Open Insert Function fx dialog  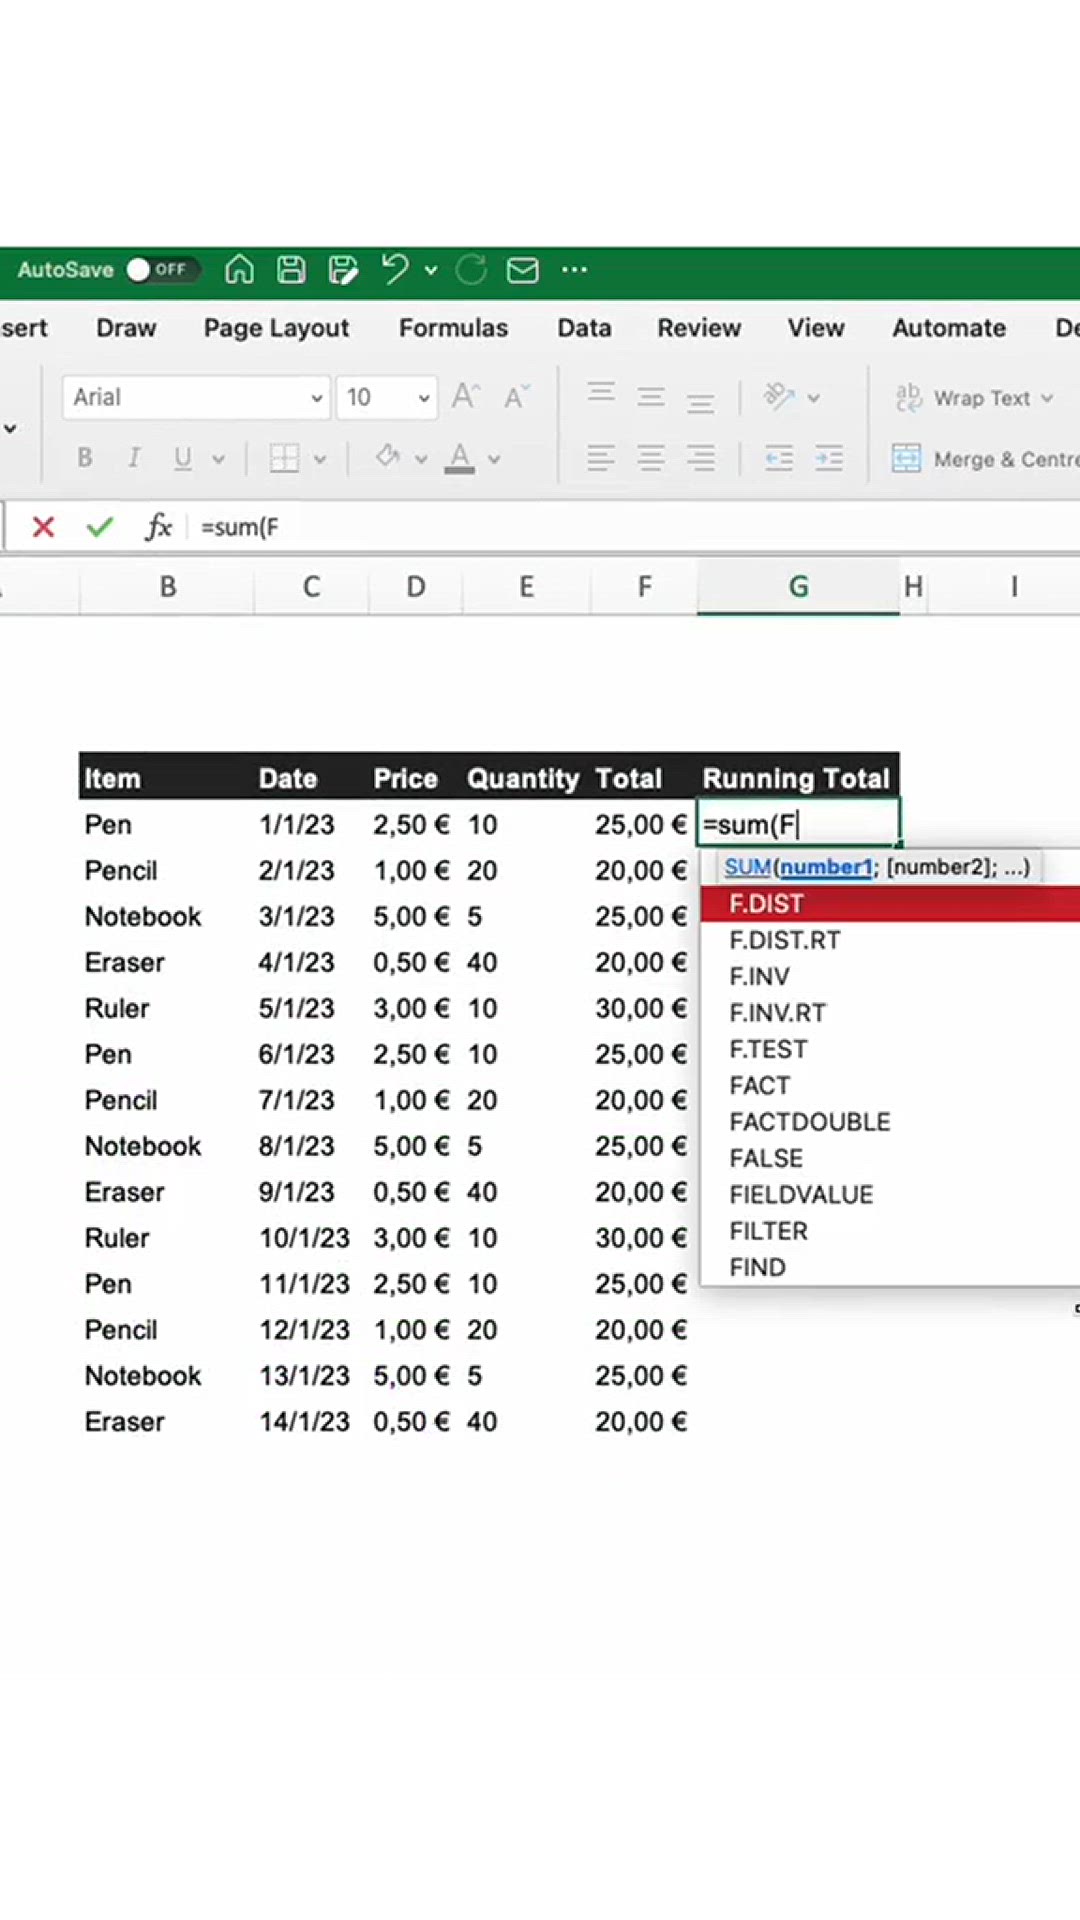pos(158,527)
